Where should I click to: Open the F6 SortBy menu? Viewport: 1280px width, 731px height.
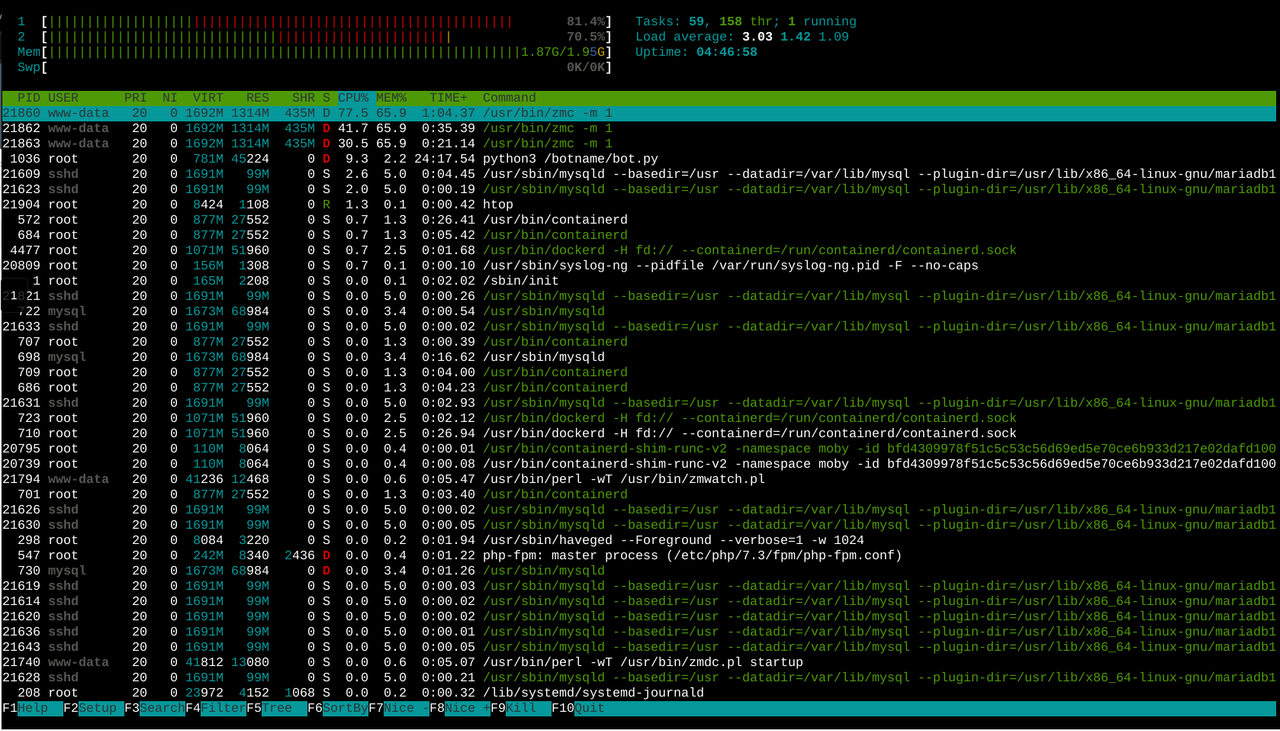click(x=338, y=708)
